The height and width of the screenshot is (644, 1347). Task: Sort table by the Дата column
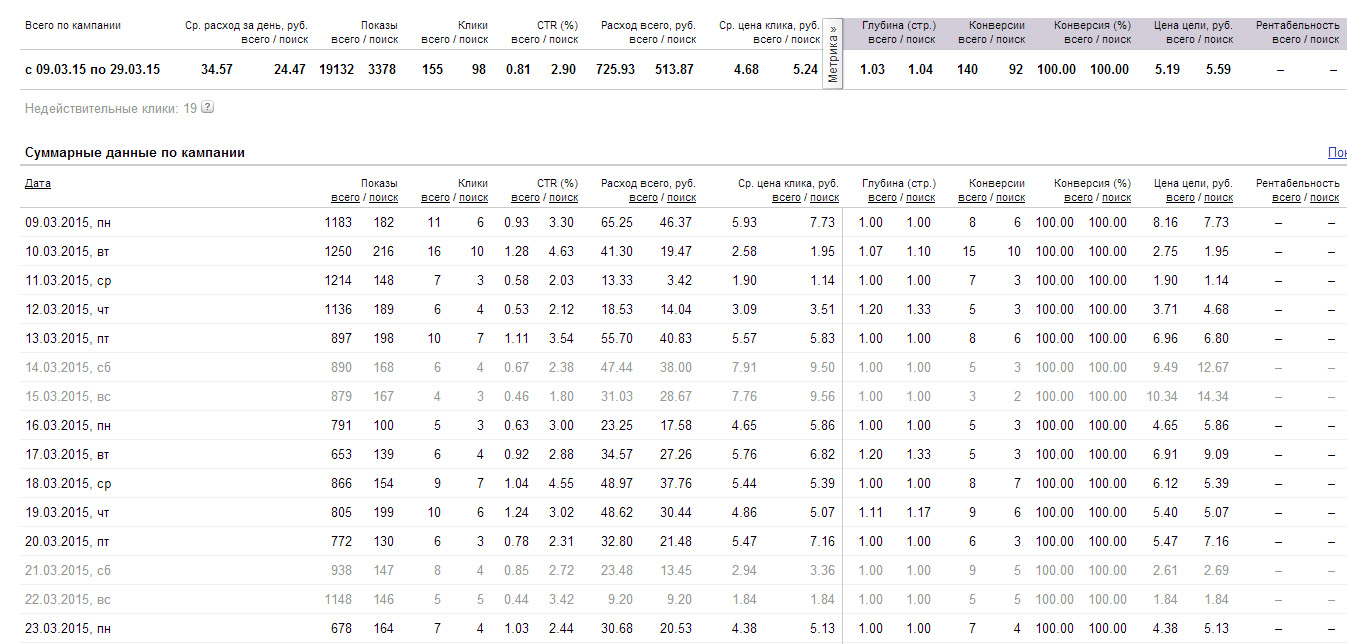(x=38, y=184)
